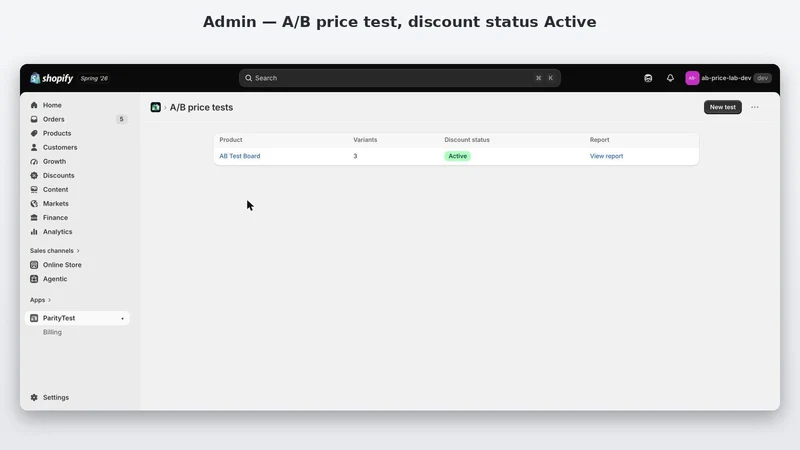The width and height of the screenshot is (800, 450).
Task: Open Billing under ParityTest
Action: tap(52, 332)
